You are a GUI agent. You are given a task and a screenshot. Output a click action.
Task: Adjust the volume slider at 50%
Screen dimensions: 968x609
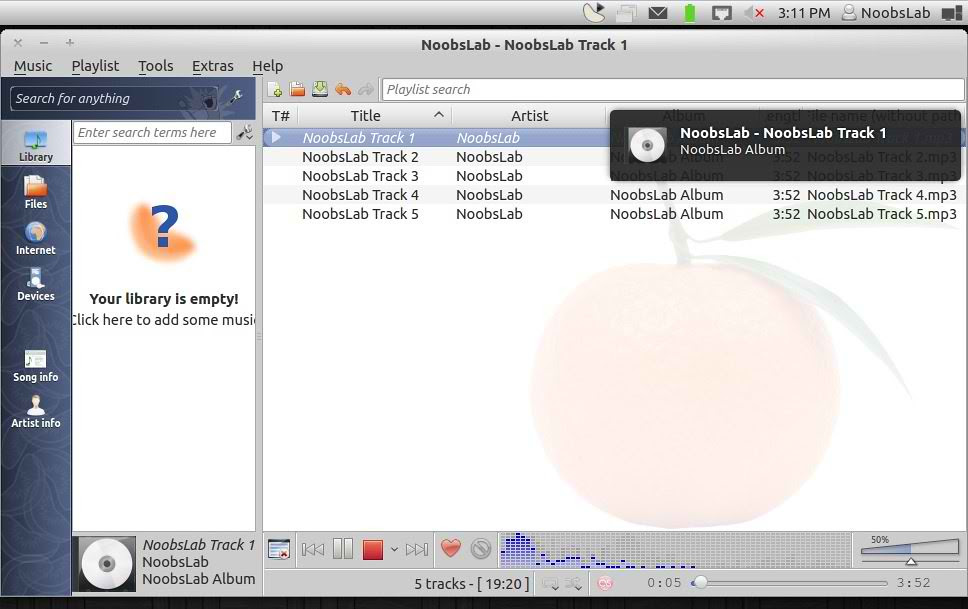pyautogui.click(x=910, y=550)
